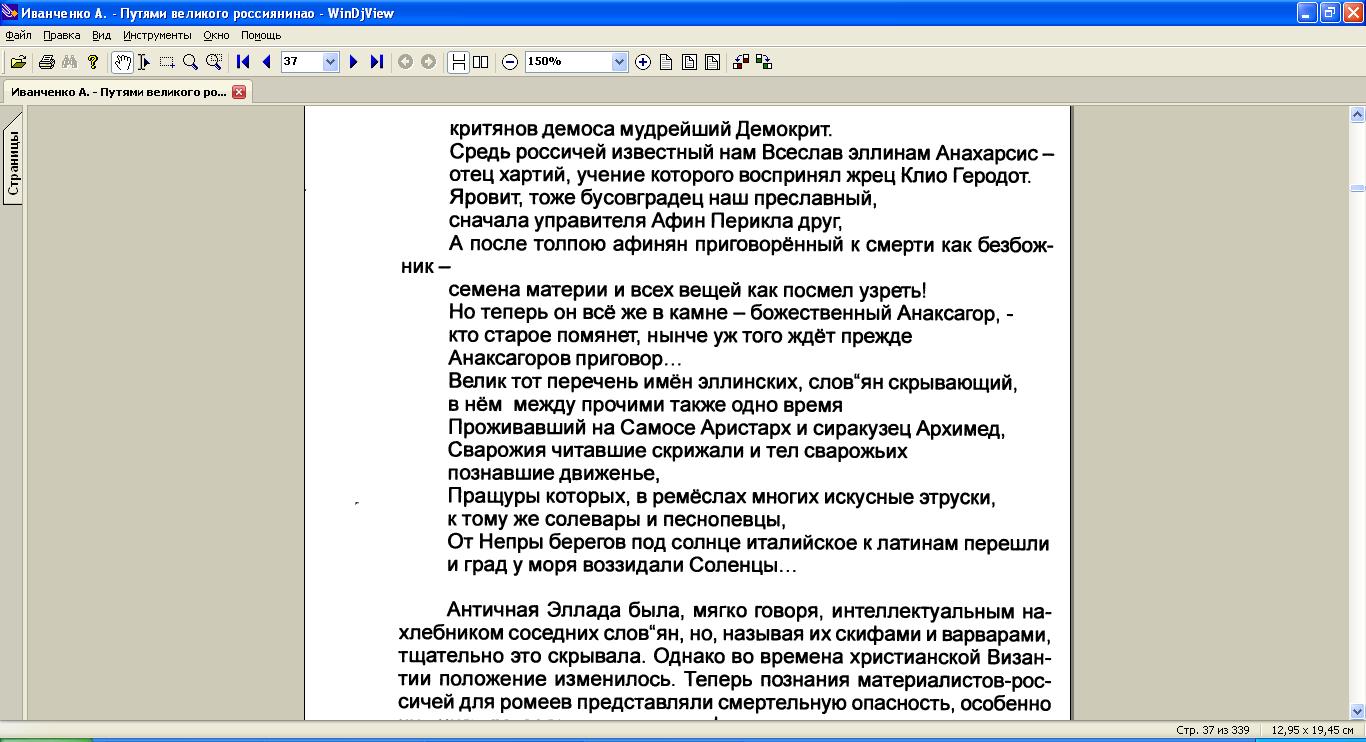
Task: Toggle facing pages layout mode
Action: 481,62
